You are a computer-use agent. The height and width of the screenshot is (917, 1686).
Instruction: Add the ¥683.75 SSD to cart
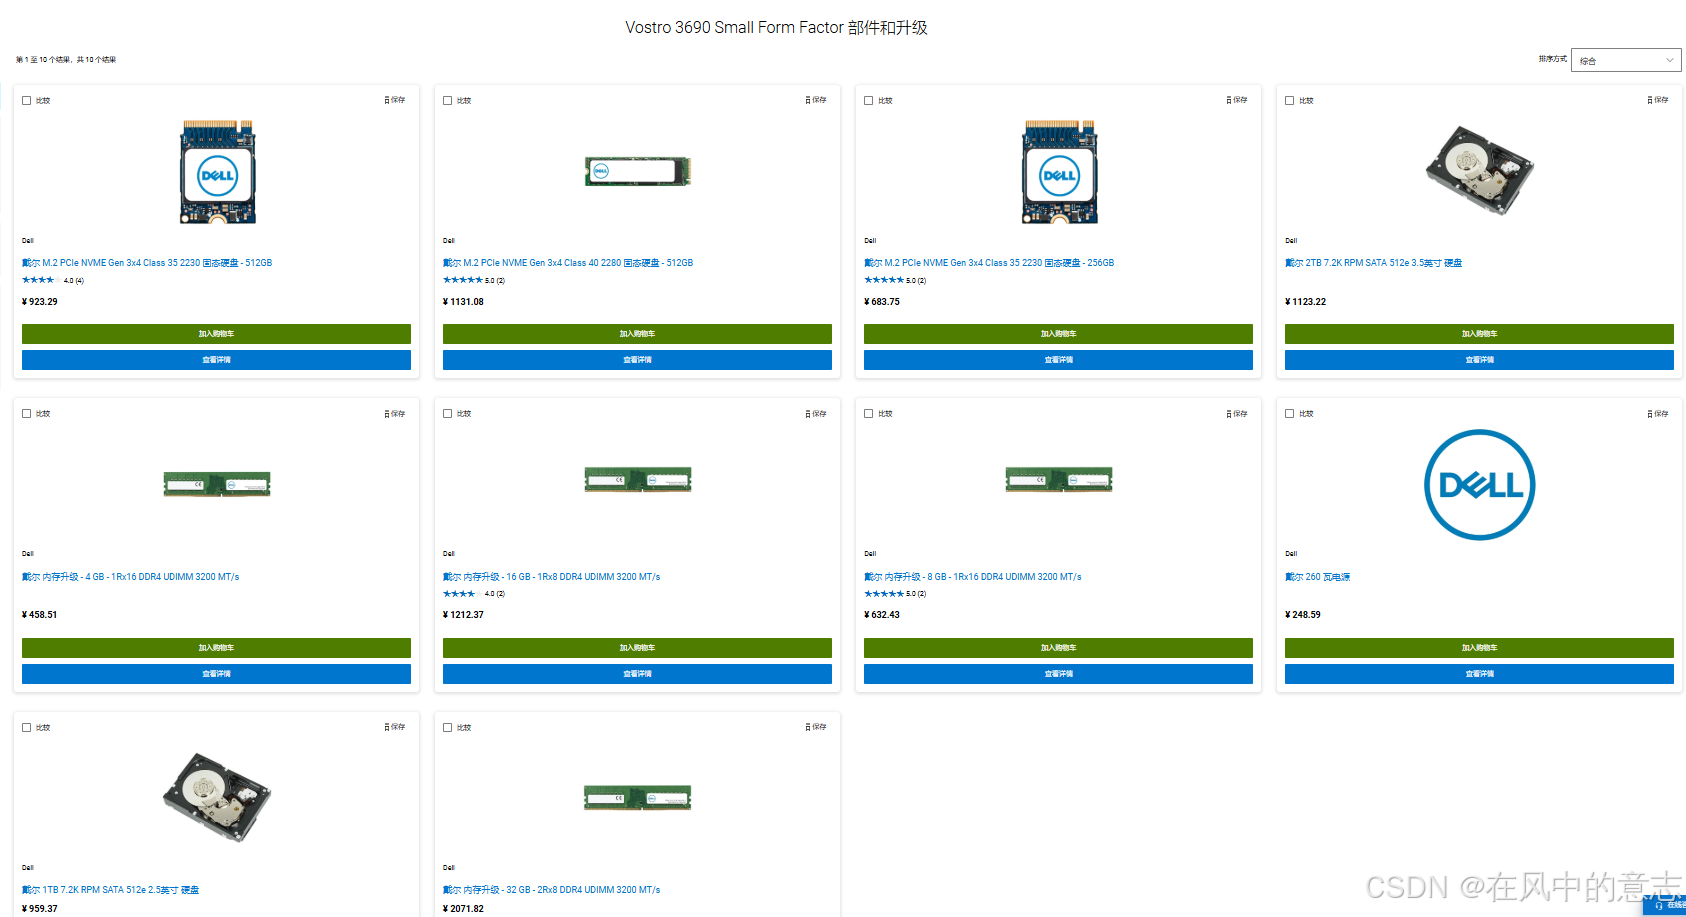pos(1058,334)
